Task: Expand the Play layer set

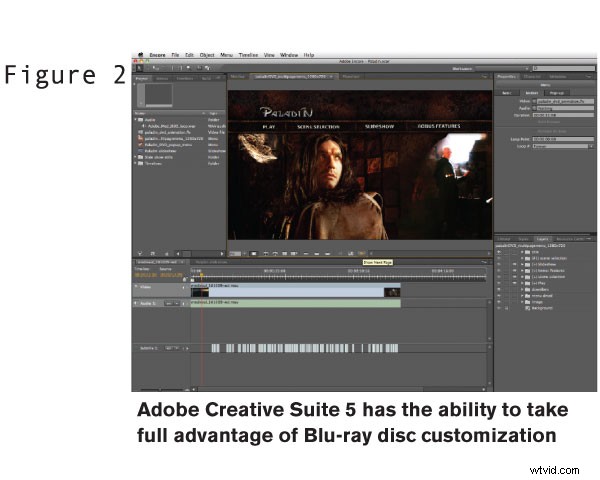Action: [x=522, y=283]
